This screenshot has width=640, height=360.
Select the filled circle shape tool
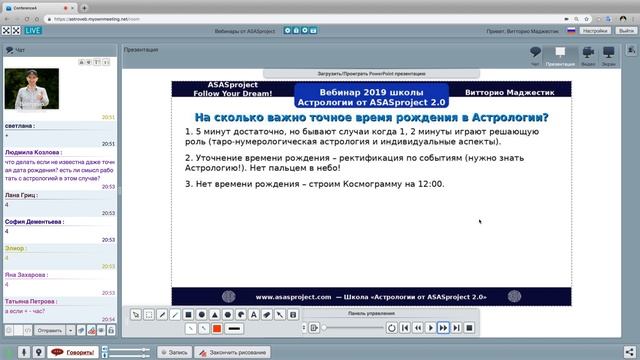point(201,315)
